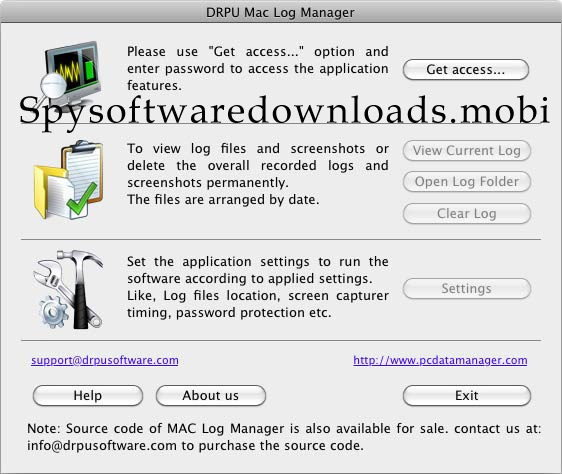
Task: Click the magnifying glass over the monitor
Action: click(x=54, y=85)
